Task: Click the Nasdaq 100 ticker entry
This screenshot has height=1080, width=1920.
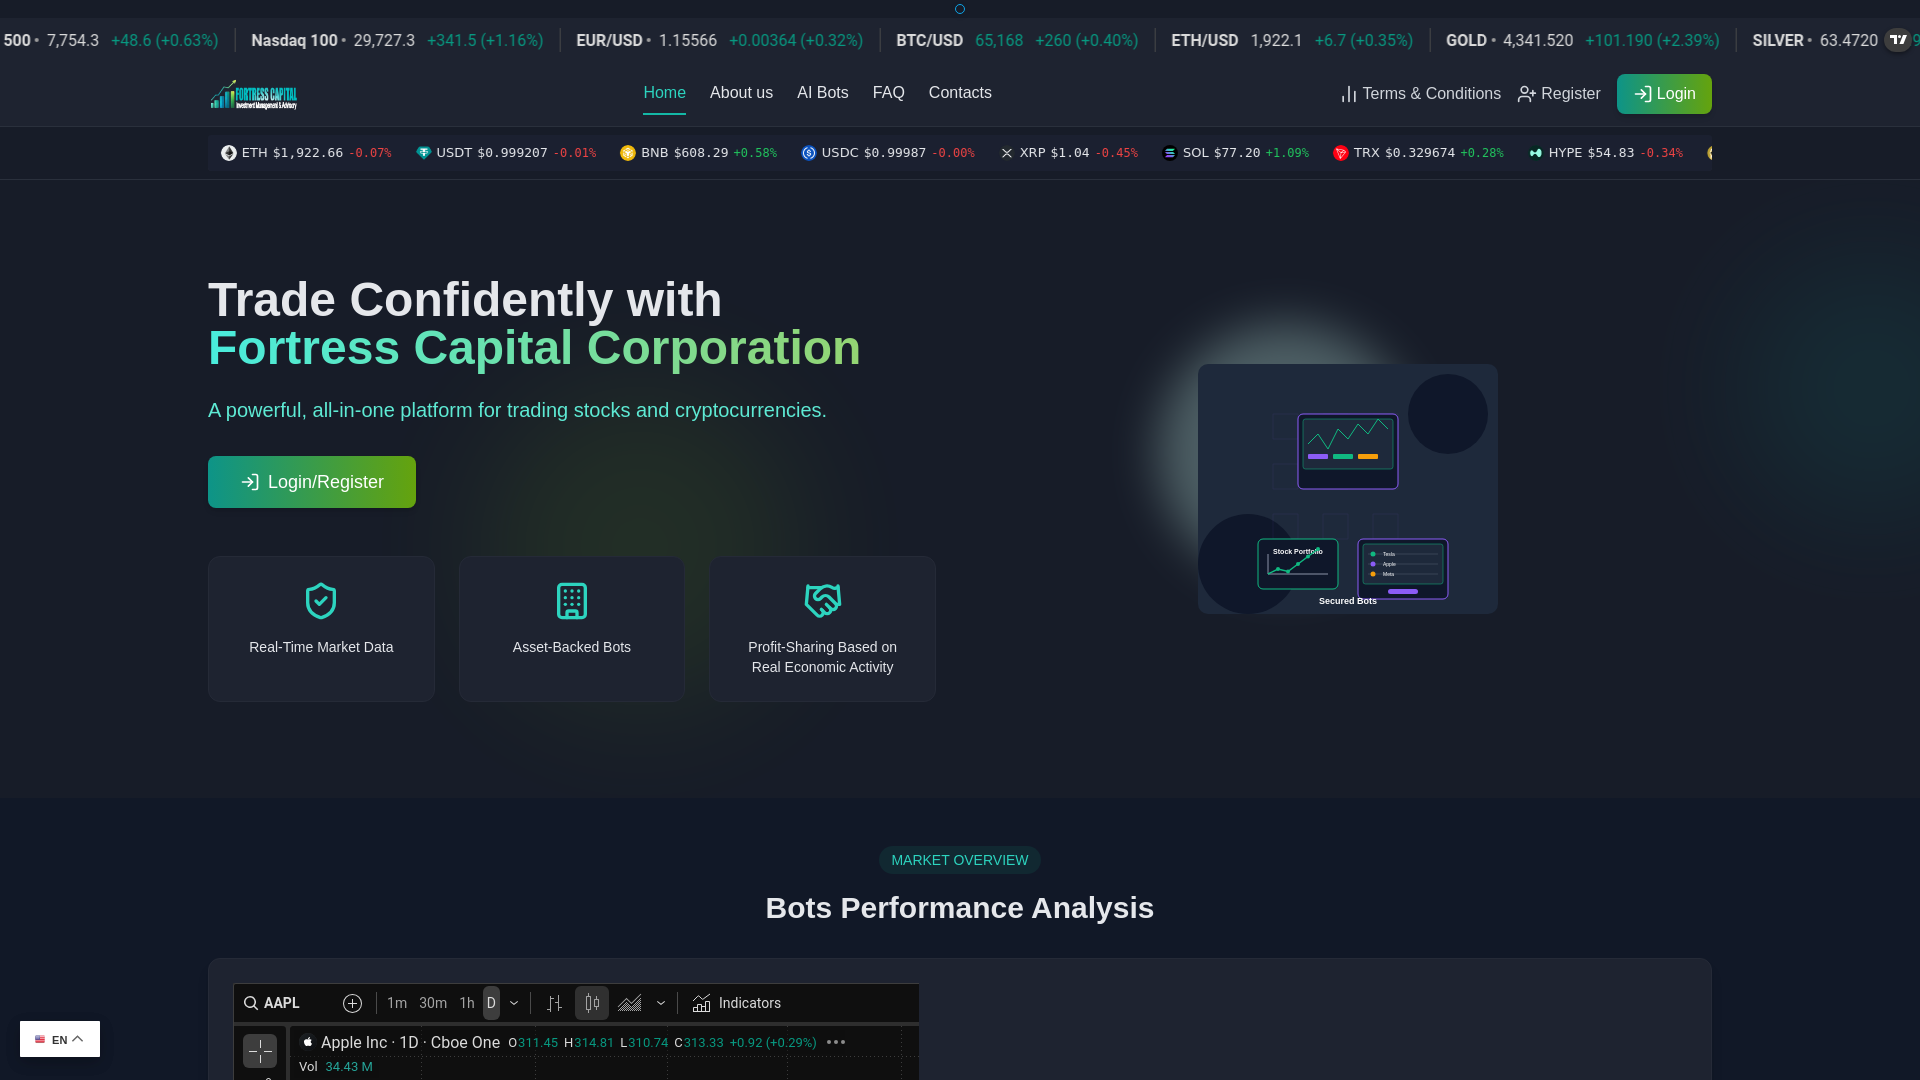Action: point(397,41)
